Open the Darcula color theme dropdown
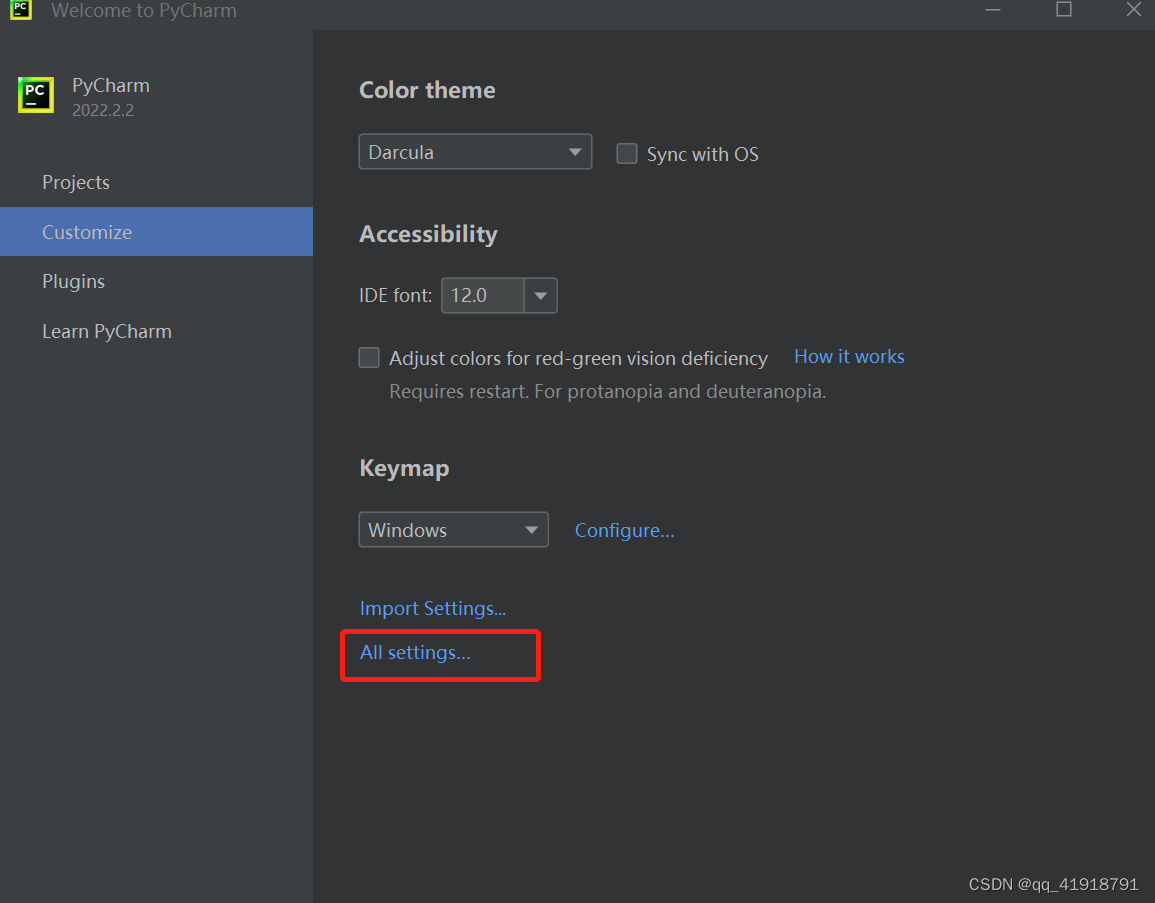 475,152
